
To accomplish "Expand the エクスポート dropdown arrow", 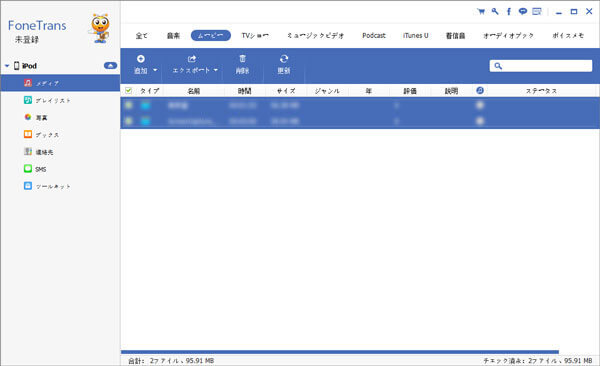I will (216, 70).
